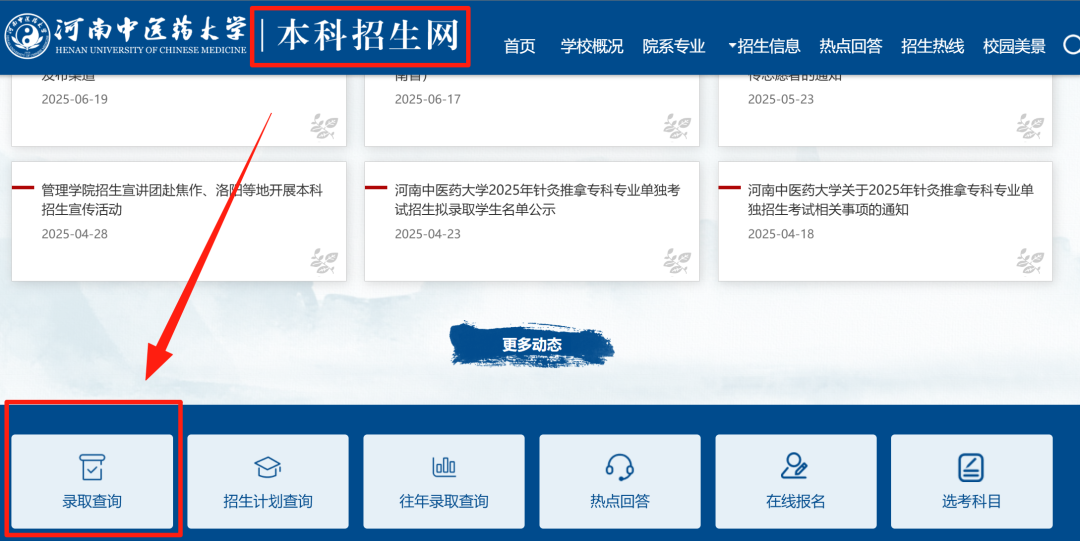Click the person-pen icon for 在线报名
Screen dimensions: 1080x541
pyautogui.click(x=794, y=466)
